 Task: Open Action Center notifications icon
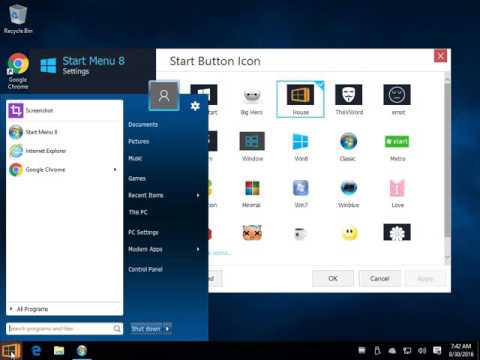click(437, 351)
